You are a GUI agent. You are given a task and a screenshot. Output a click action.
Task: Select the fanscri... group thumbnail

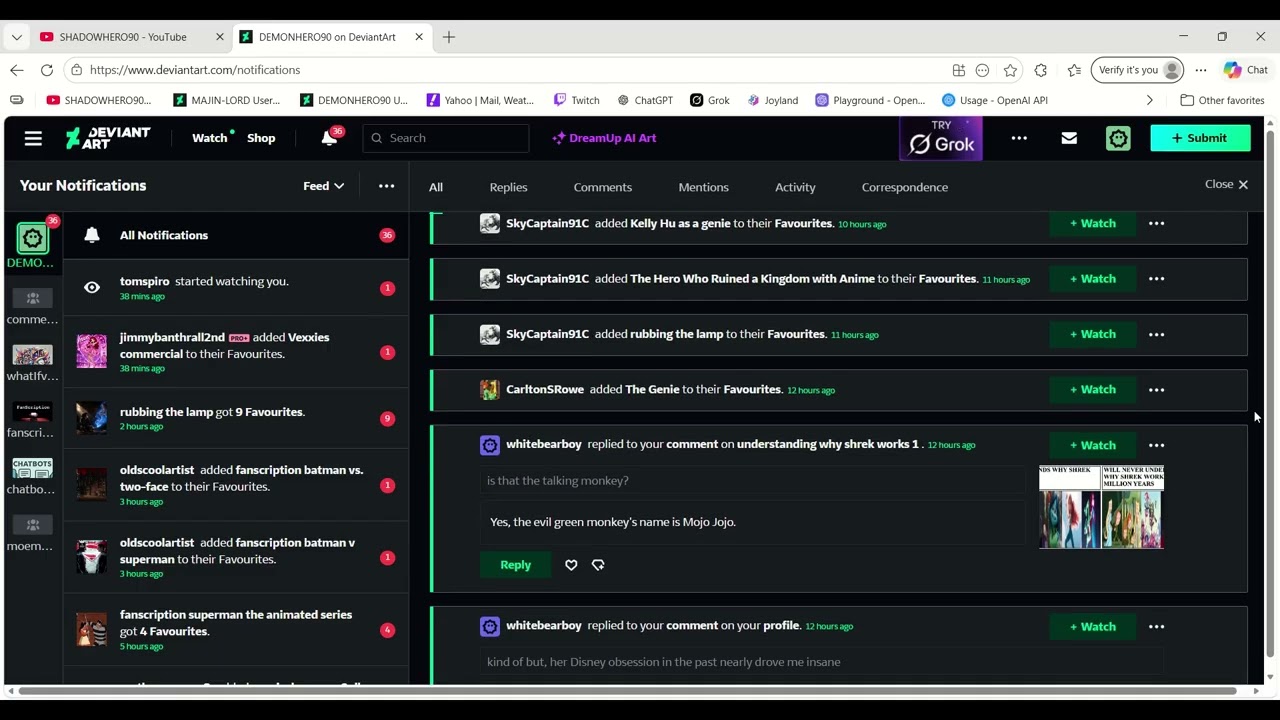(32, 412)
